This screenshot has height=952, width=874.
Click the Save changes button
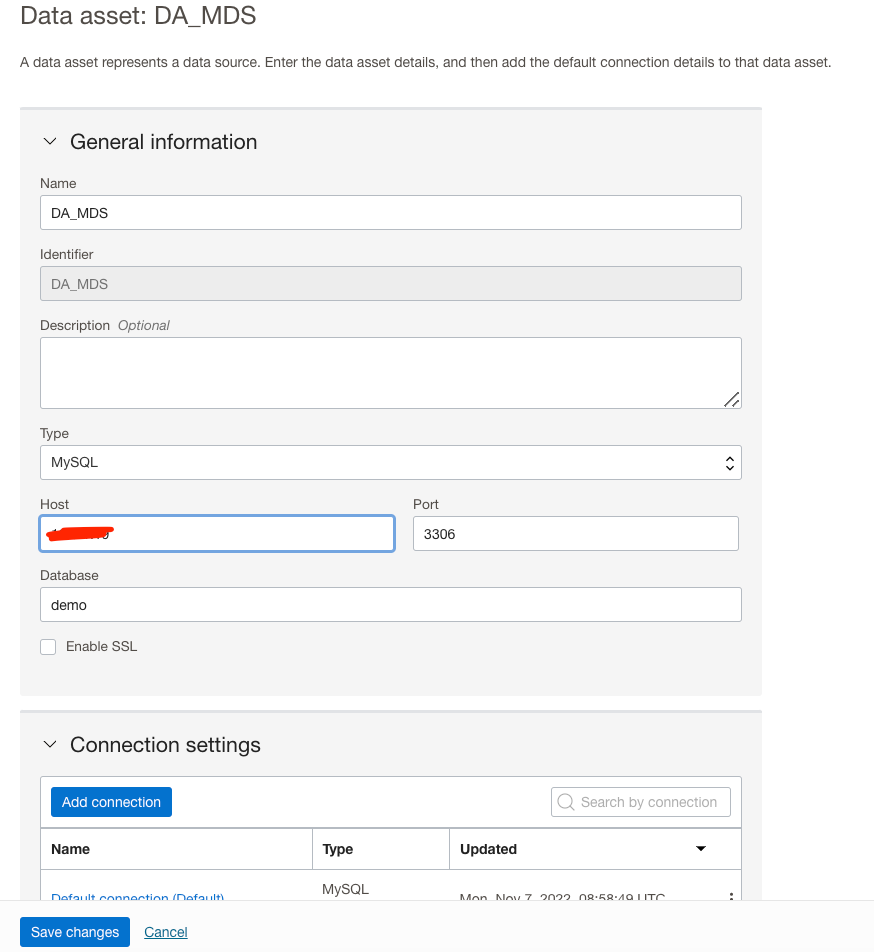click(x=75, y=932)
